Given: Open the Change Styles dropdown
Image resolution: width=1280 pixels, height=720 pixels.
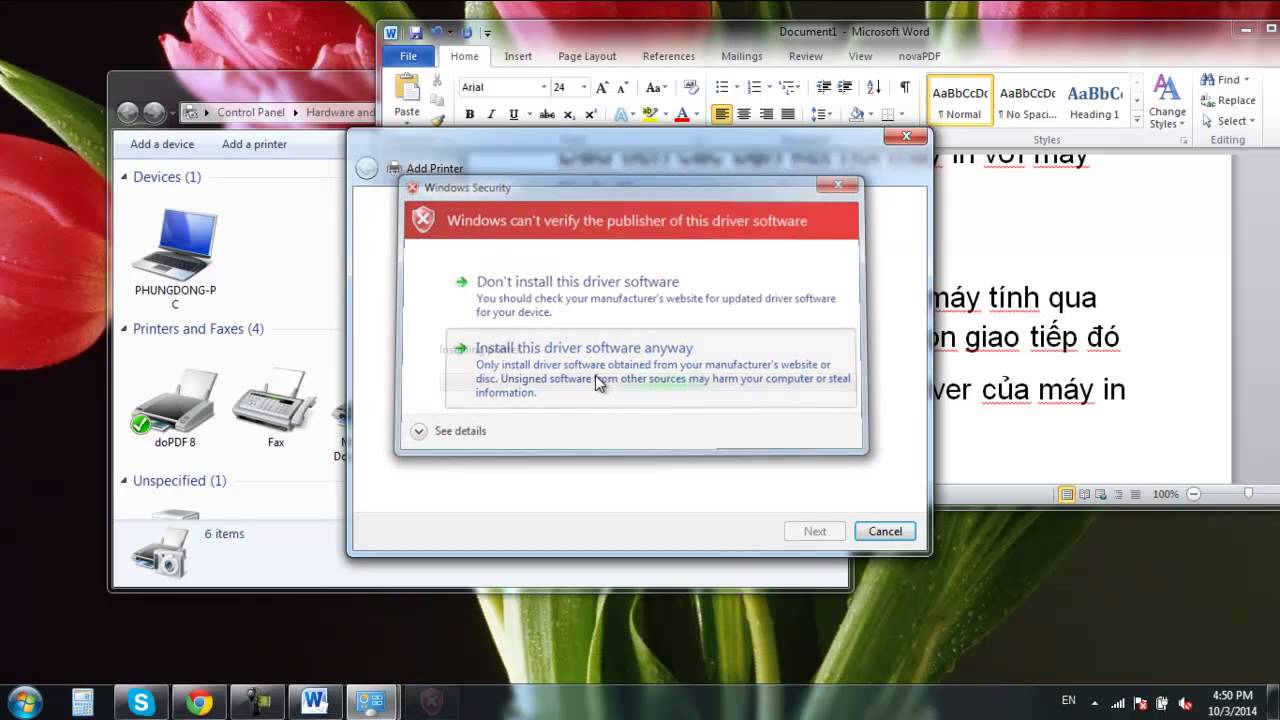Looking at the screenshot, I should click(x=1167, y=102).
